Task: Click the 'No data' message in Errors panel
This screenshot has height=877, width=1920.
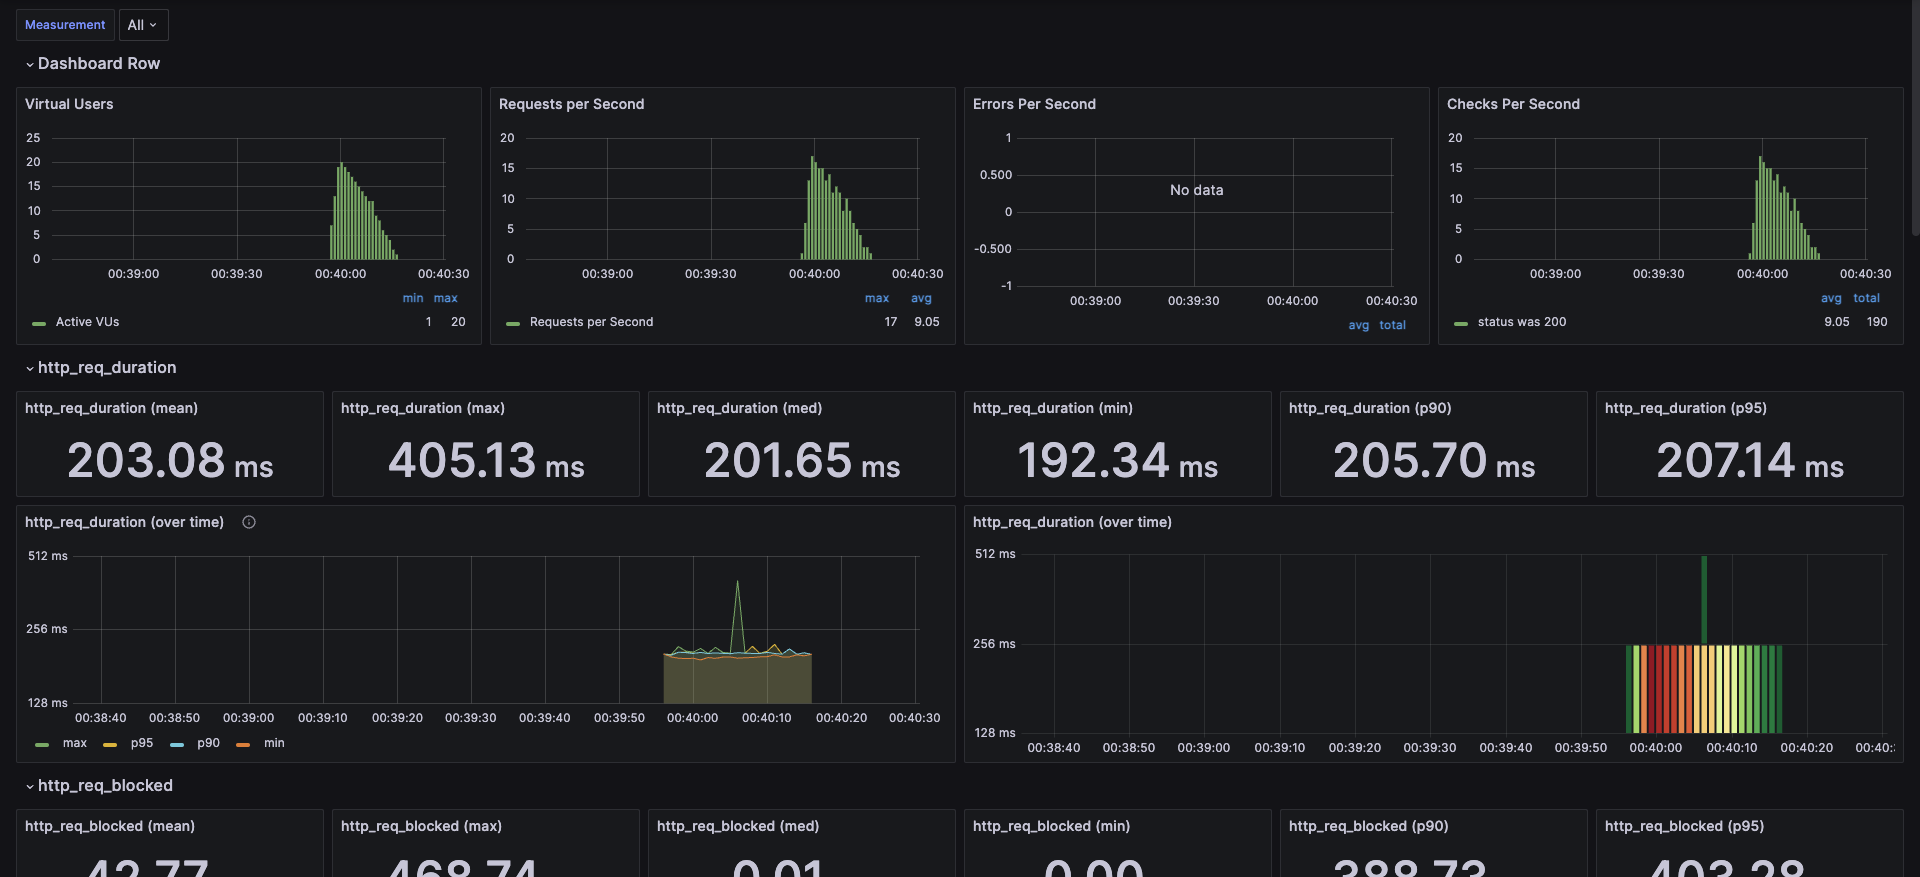Action: tap(1196, 190)
